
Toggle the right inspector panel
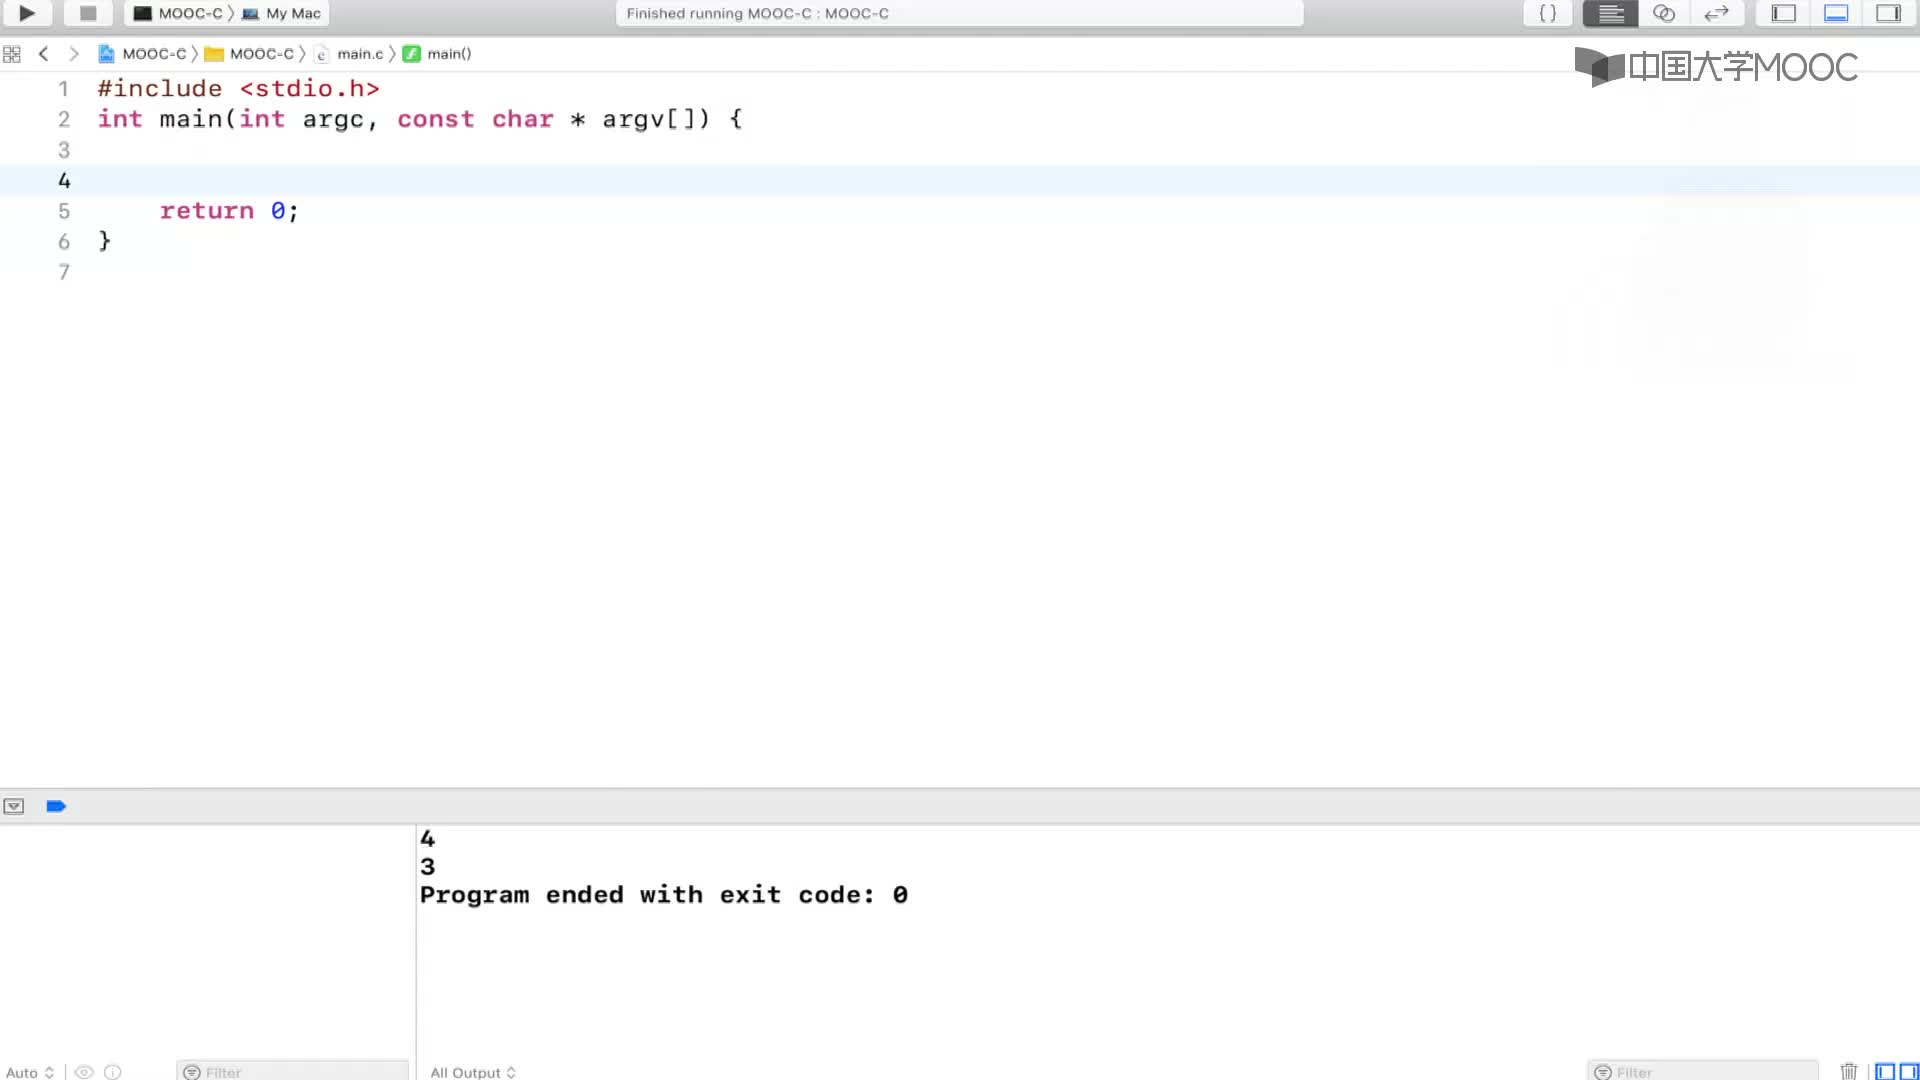click(x=1888, y=13)
